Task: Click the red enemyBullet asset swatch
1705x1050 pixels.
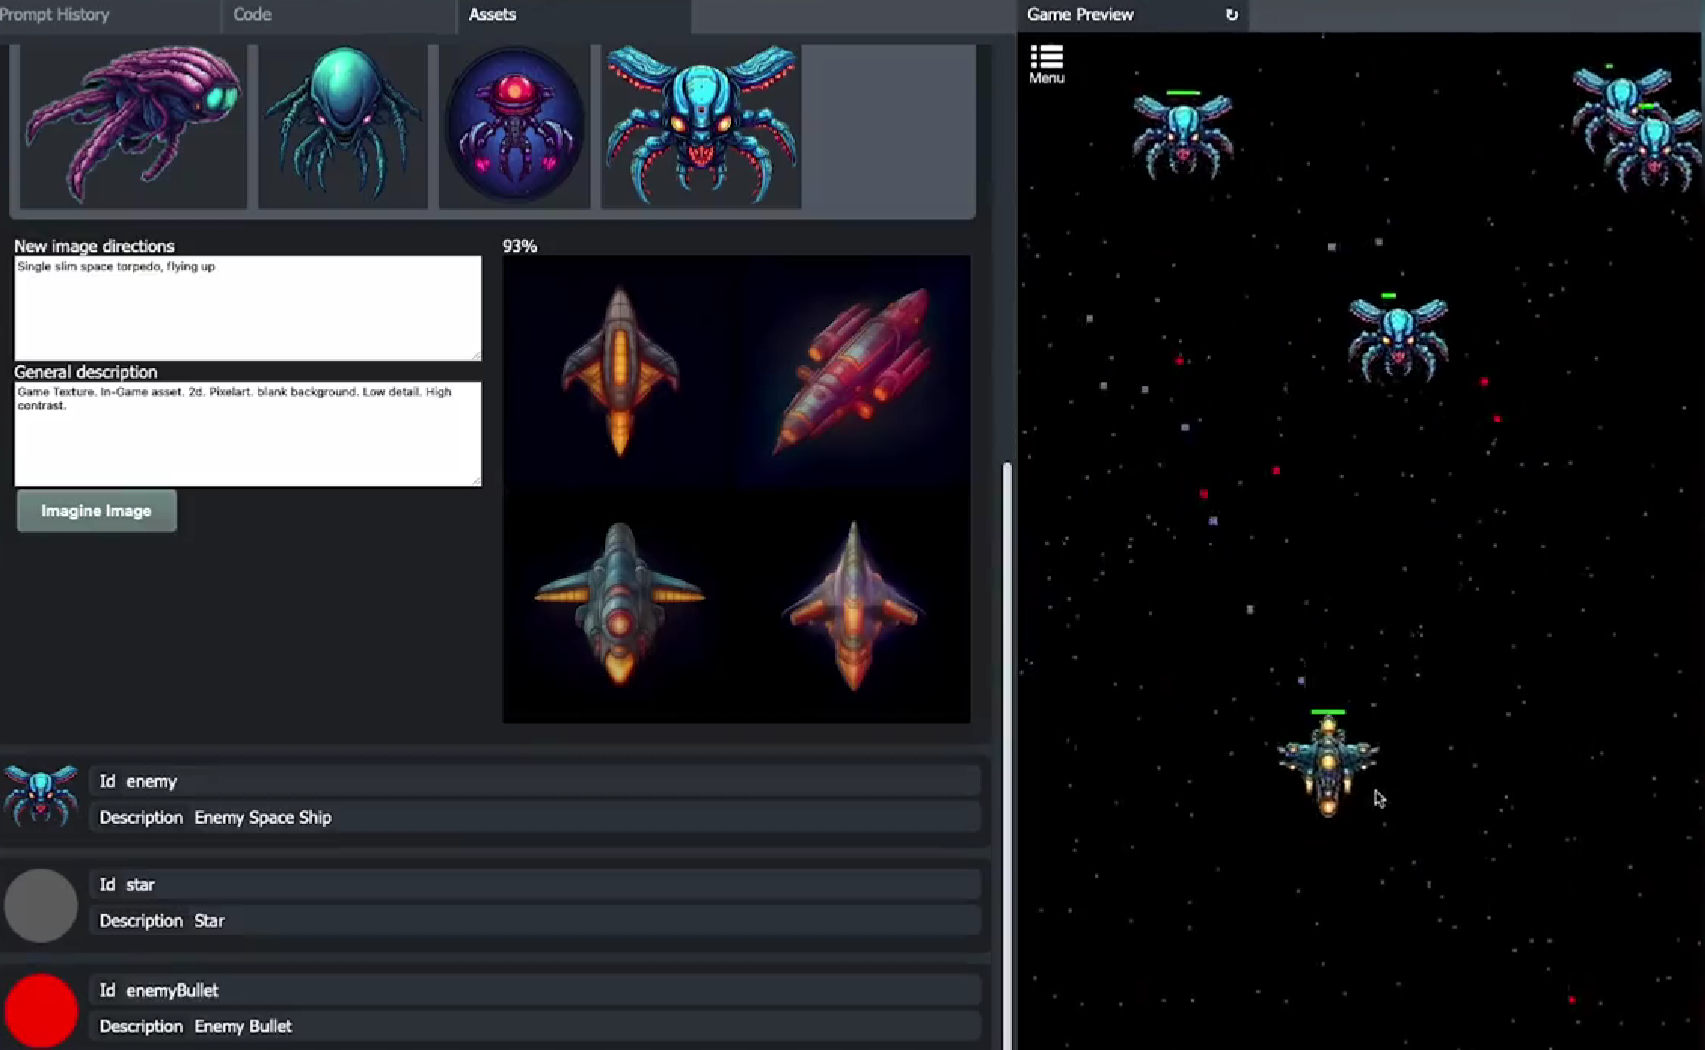Action: coord(41,1010)
